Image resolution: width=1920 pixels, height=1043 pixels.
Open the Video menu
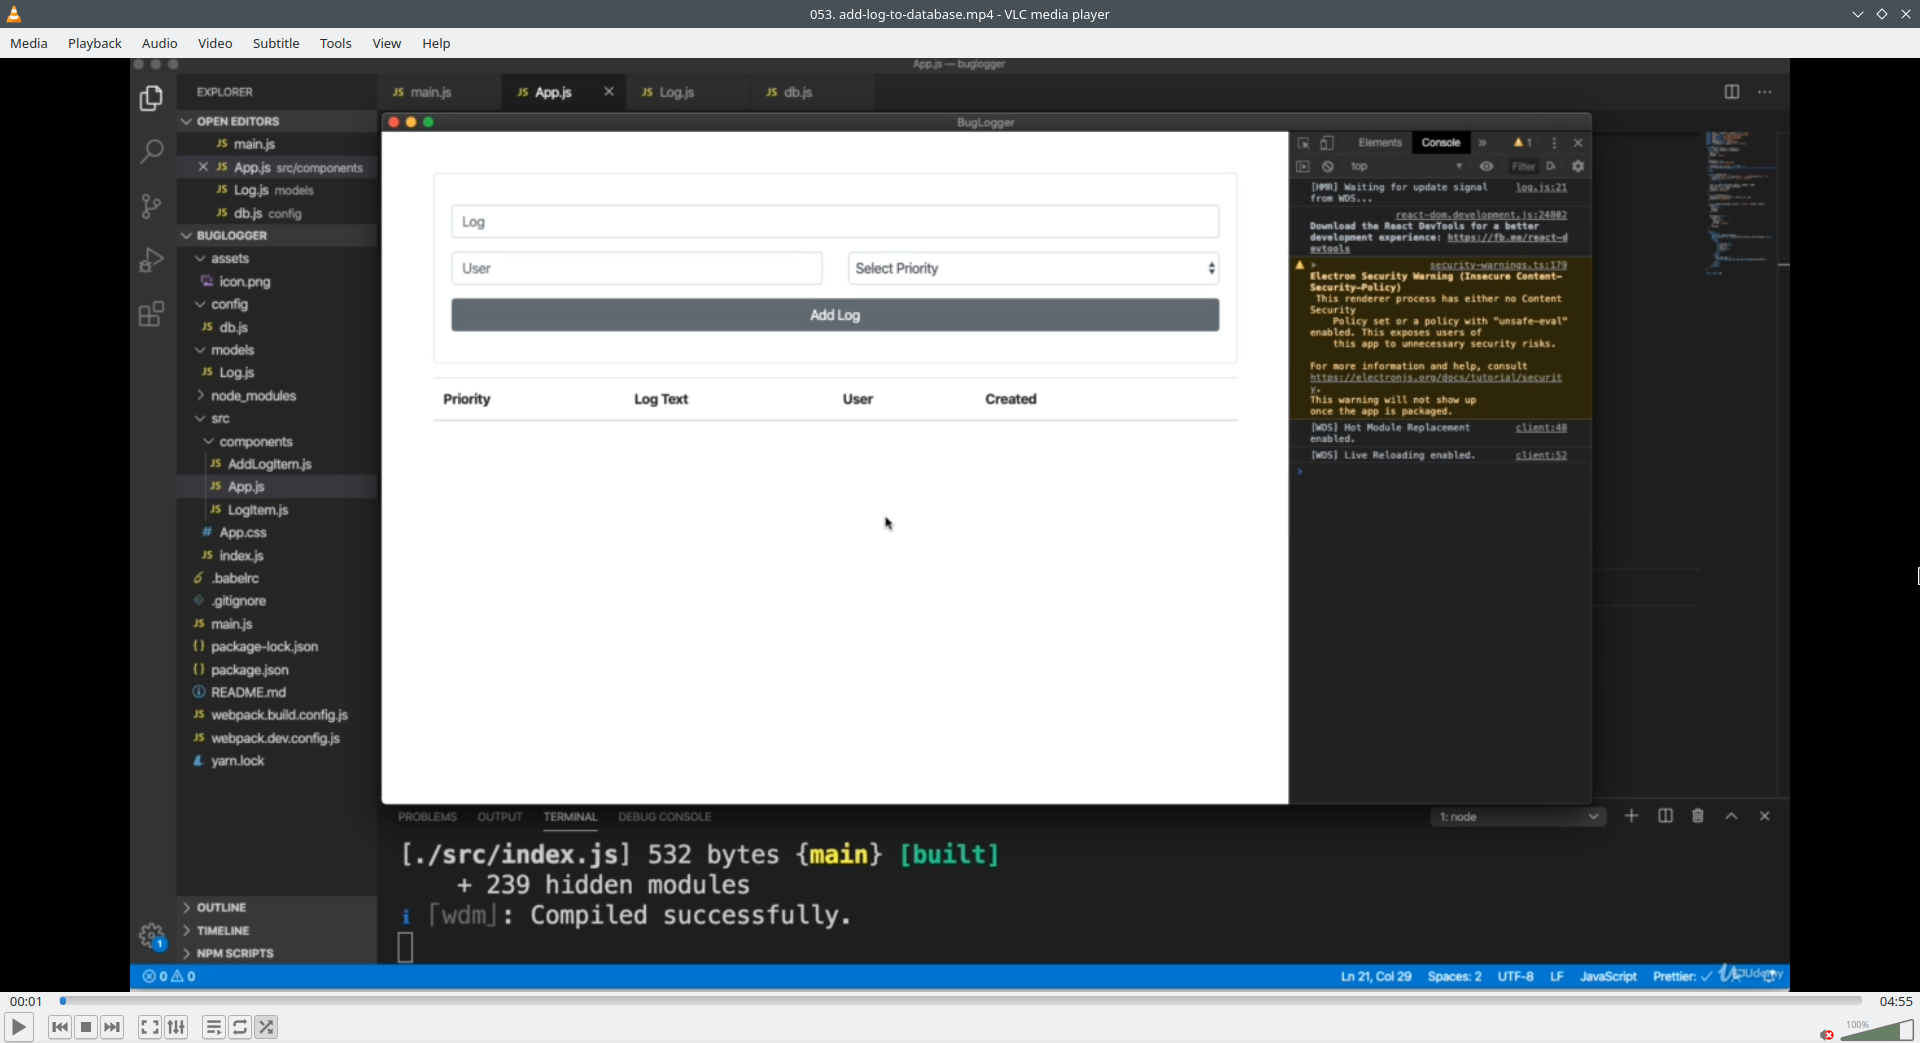point(215,43)
